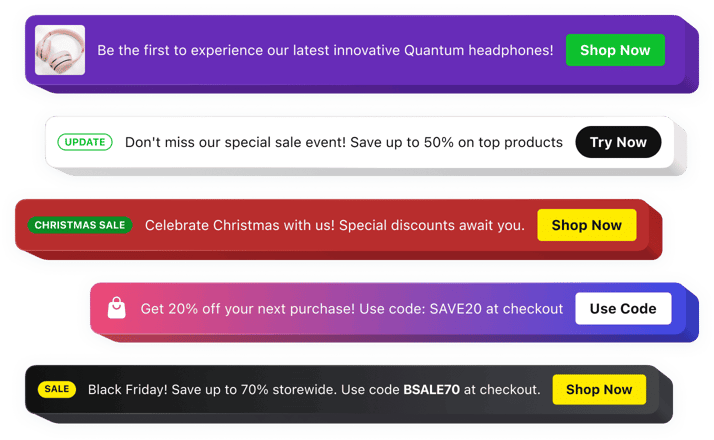Click the green-outlined UPDATE badge
Viewport: 714px width, 440px height.
coord(85,142)
